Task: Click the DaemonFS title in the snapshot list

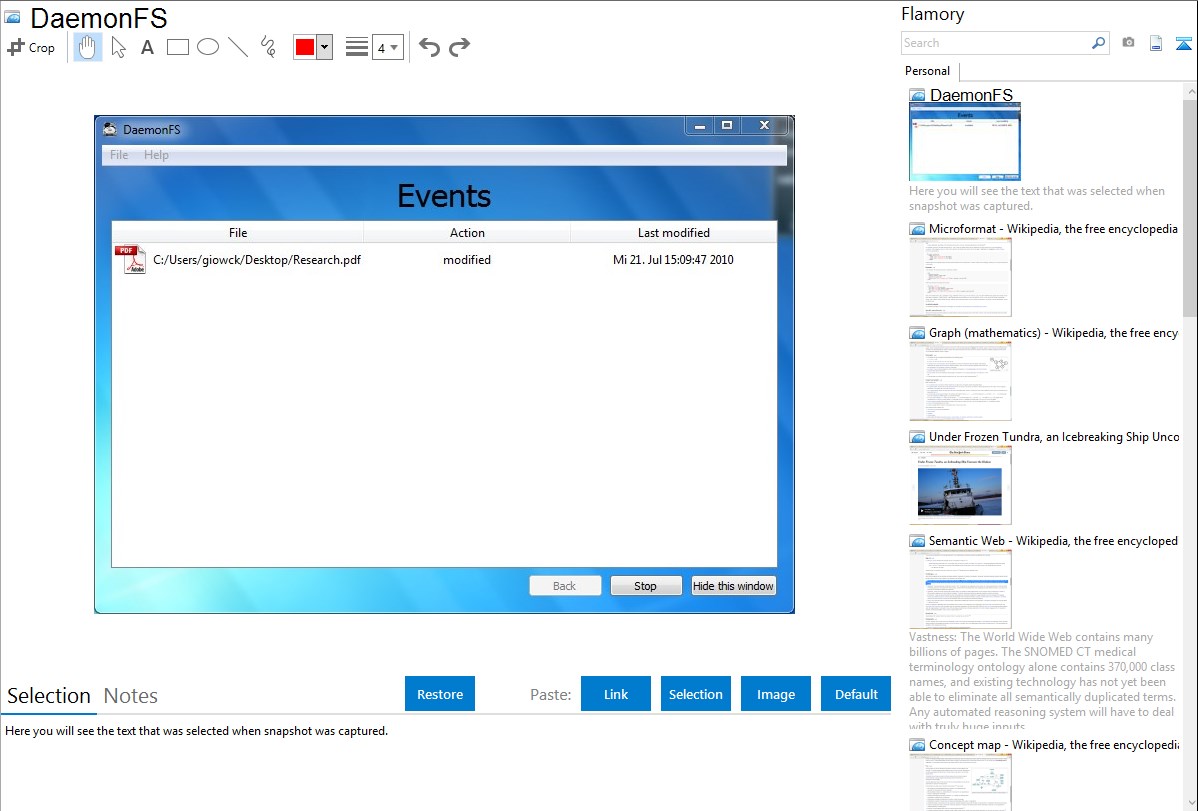Action: pos(971,95)
